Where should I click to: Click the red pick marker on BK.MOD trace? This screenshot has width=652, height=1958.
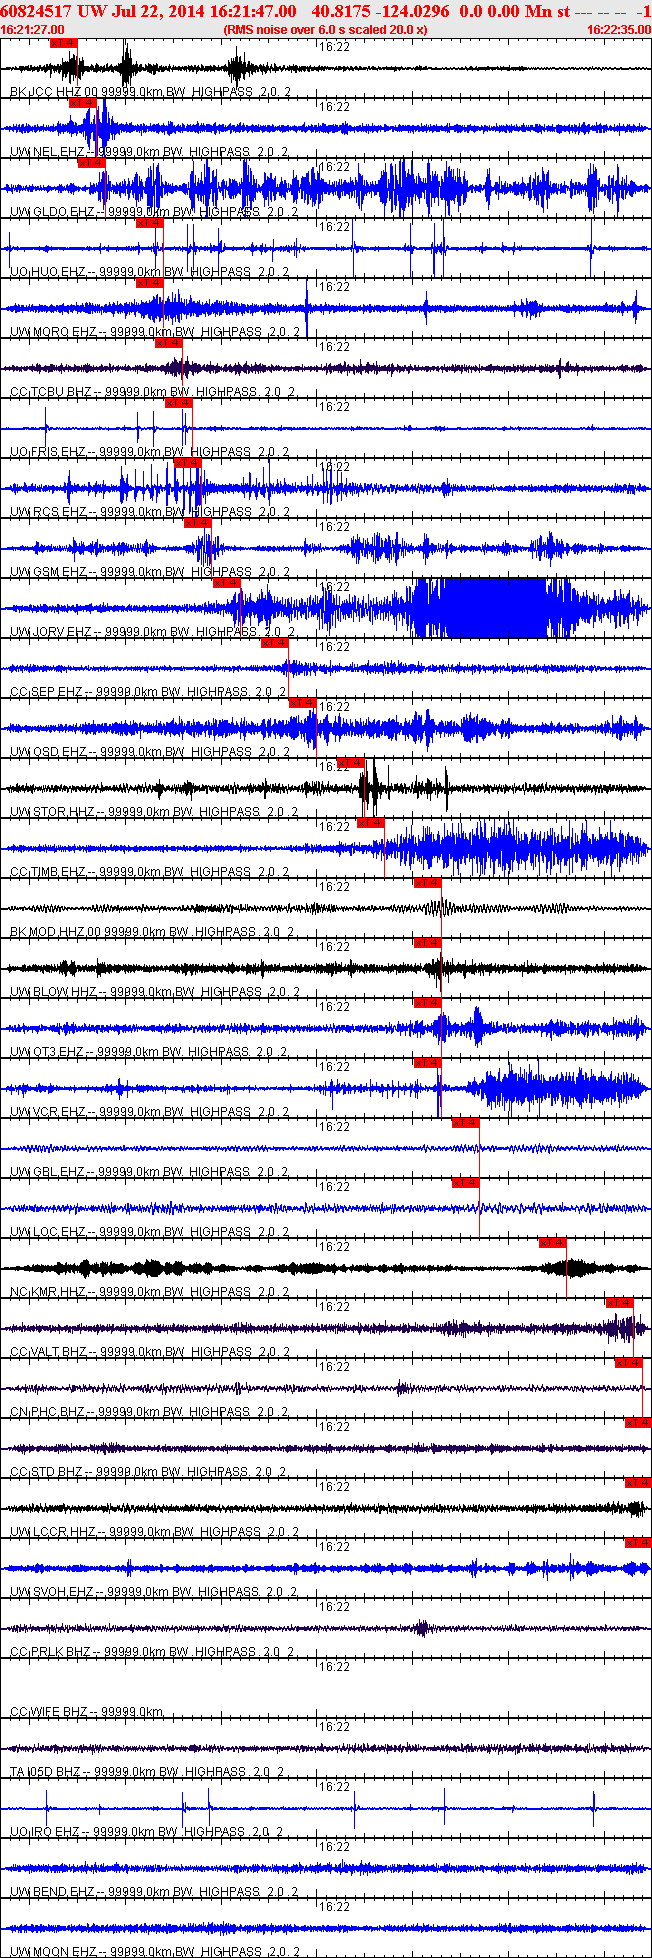pyautogui.click(x=428, y=883)
